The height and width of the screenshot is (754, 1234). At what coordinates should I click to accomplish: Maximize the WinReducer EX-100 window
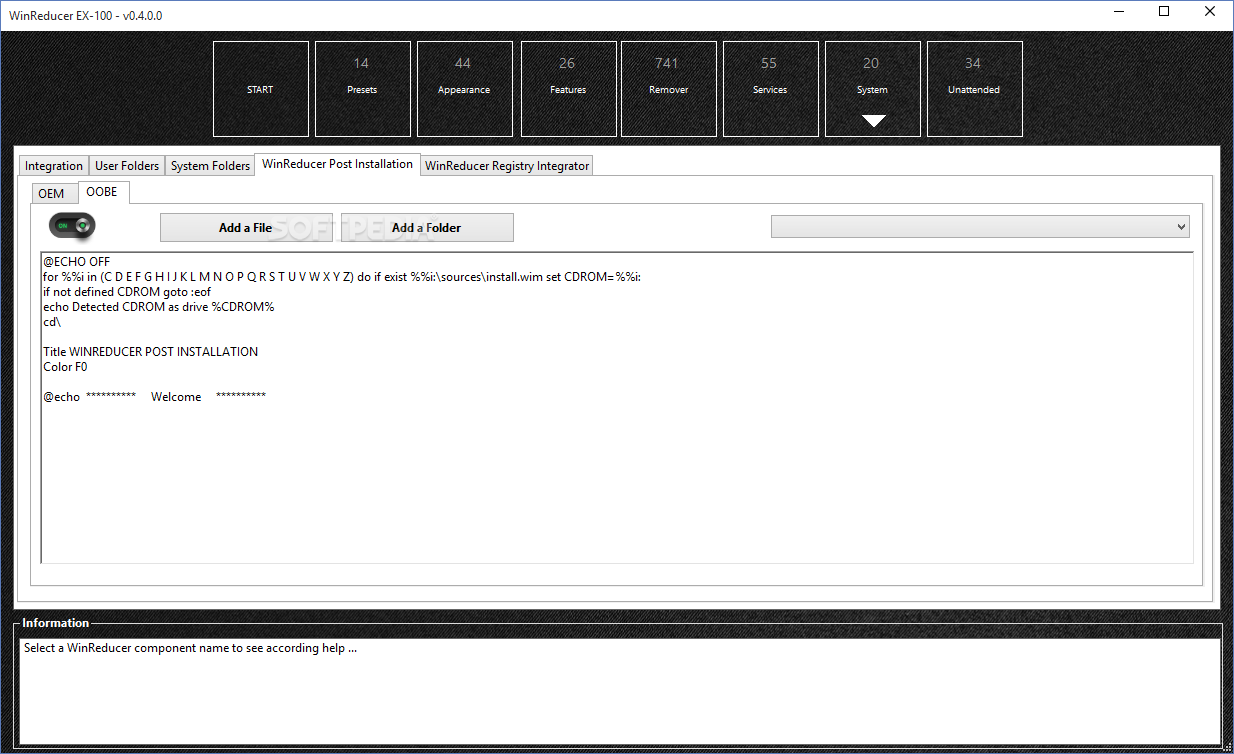click(1164, 12)
